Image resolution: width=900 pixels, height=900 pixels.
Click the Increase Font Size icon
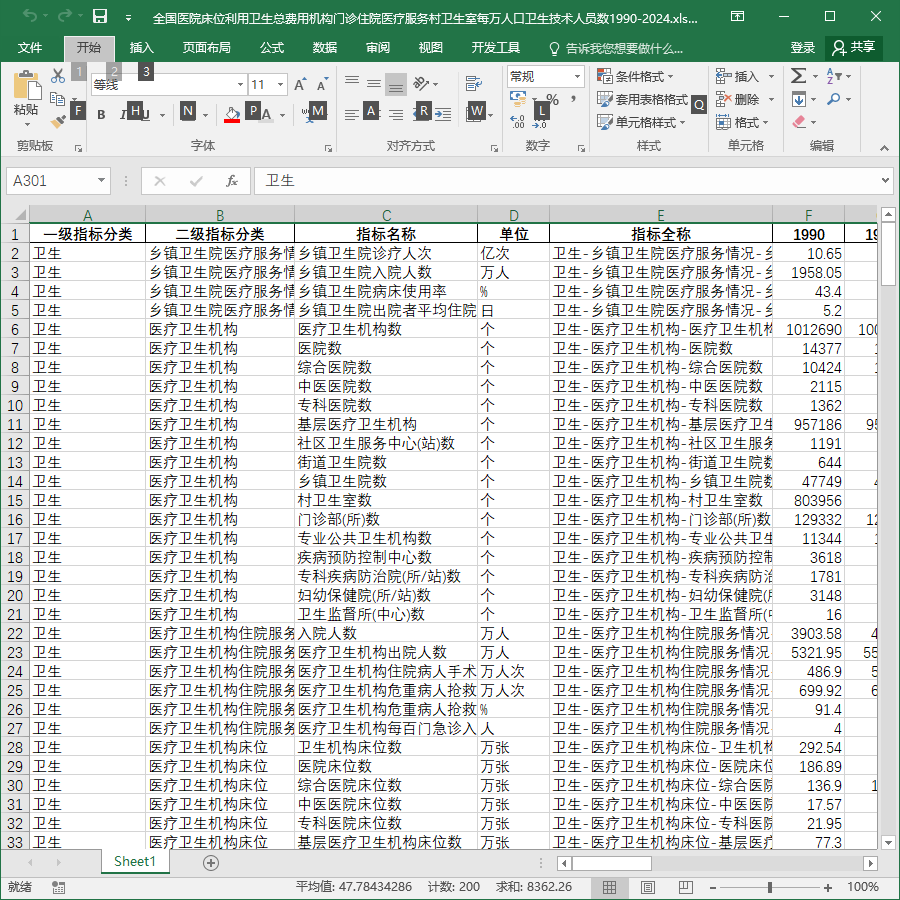coord(300,84)
